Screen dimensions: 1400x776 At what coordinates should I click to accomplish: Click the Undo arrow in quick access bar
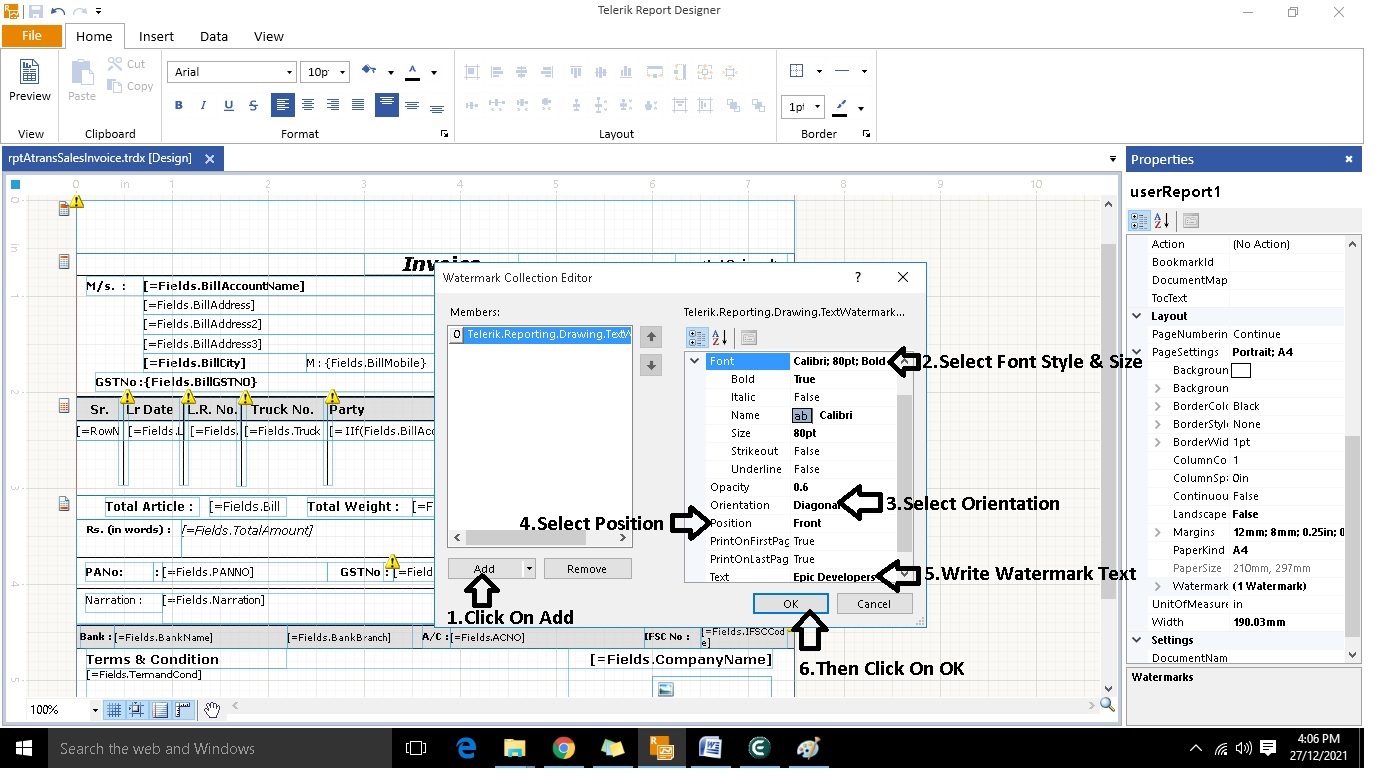tap(57, 12)
